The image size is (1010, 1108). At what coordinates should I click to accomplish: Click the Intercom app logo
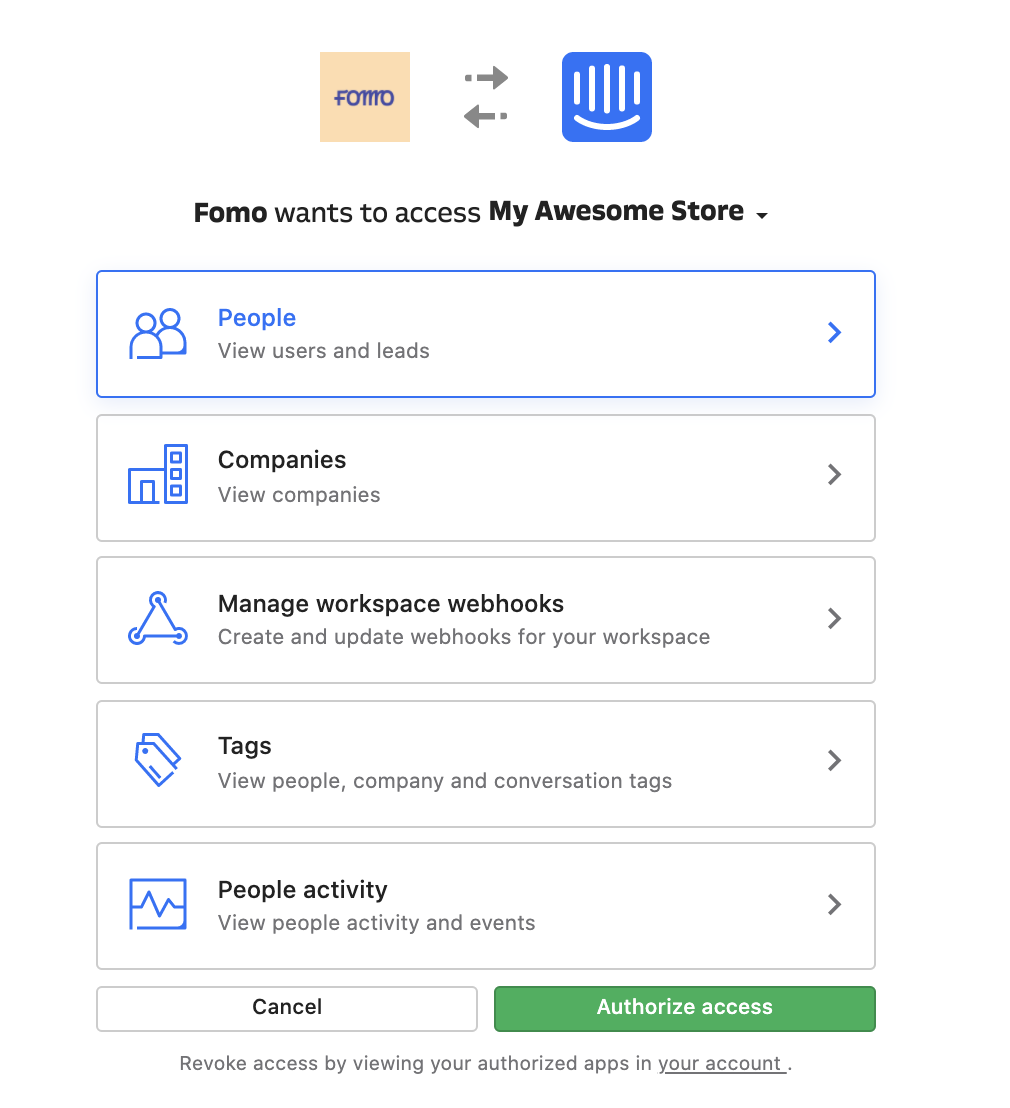tap(607, 96)
